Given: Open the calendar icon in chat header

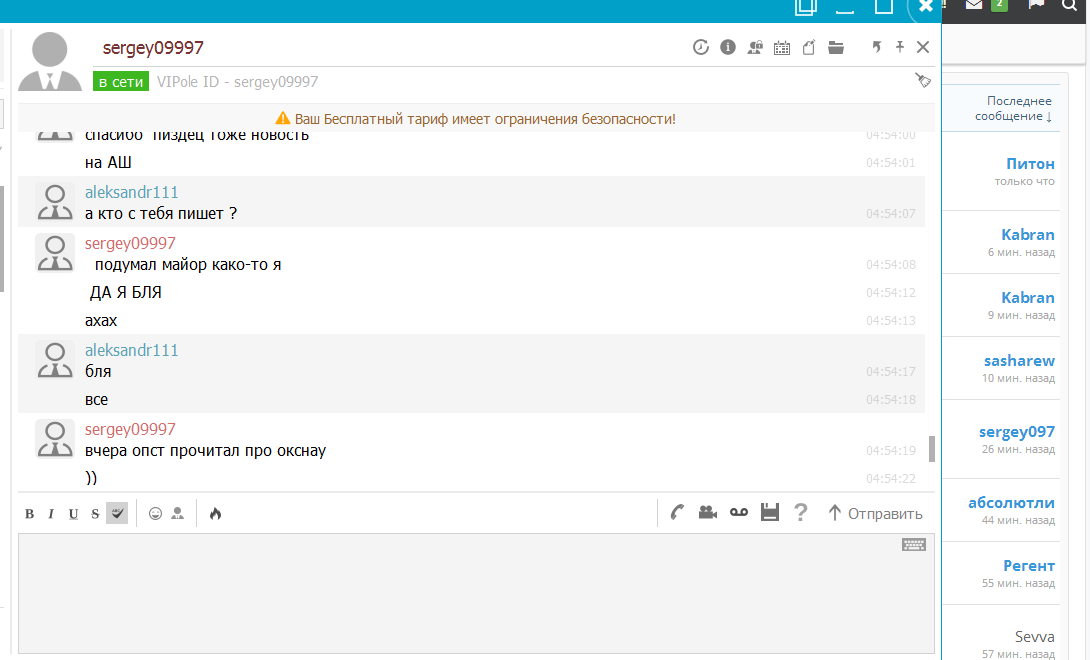Looking at the screenshot, I should tap(782, 47).
